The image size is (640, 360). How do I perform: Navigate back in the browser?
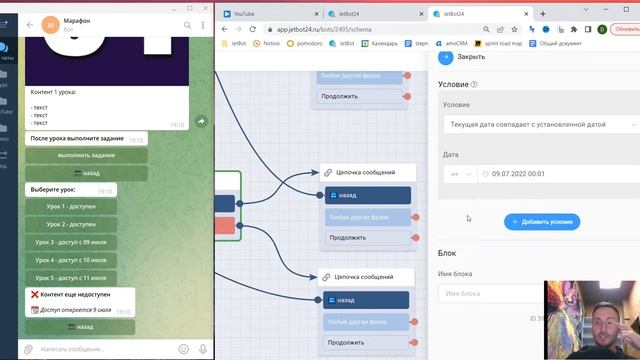224,29
